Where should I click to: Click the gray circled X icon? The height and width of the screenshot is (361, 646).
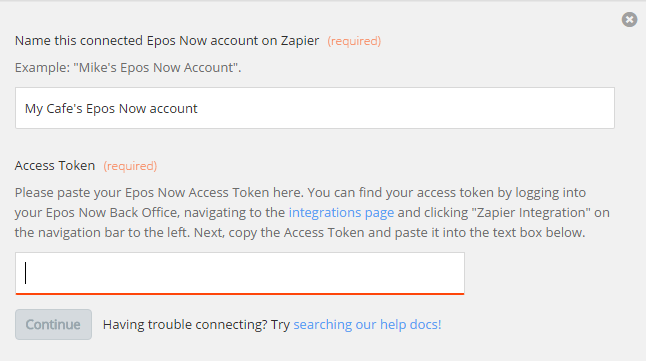pos(629,19)
